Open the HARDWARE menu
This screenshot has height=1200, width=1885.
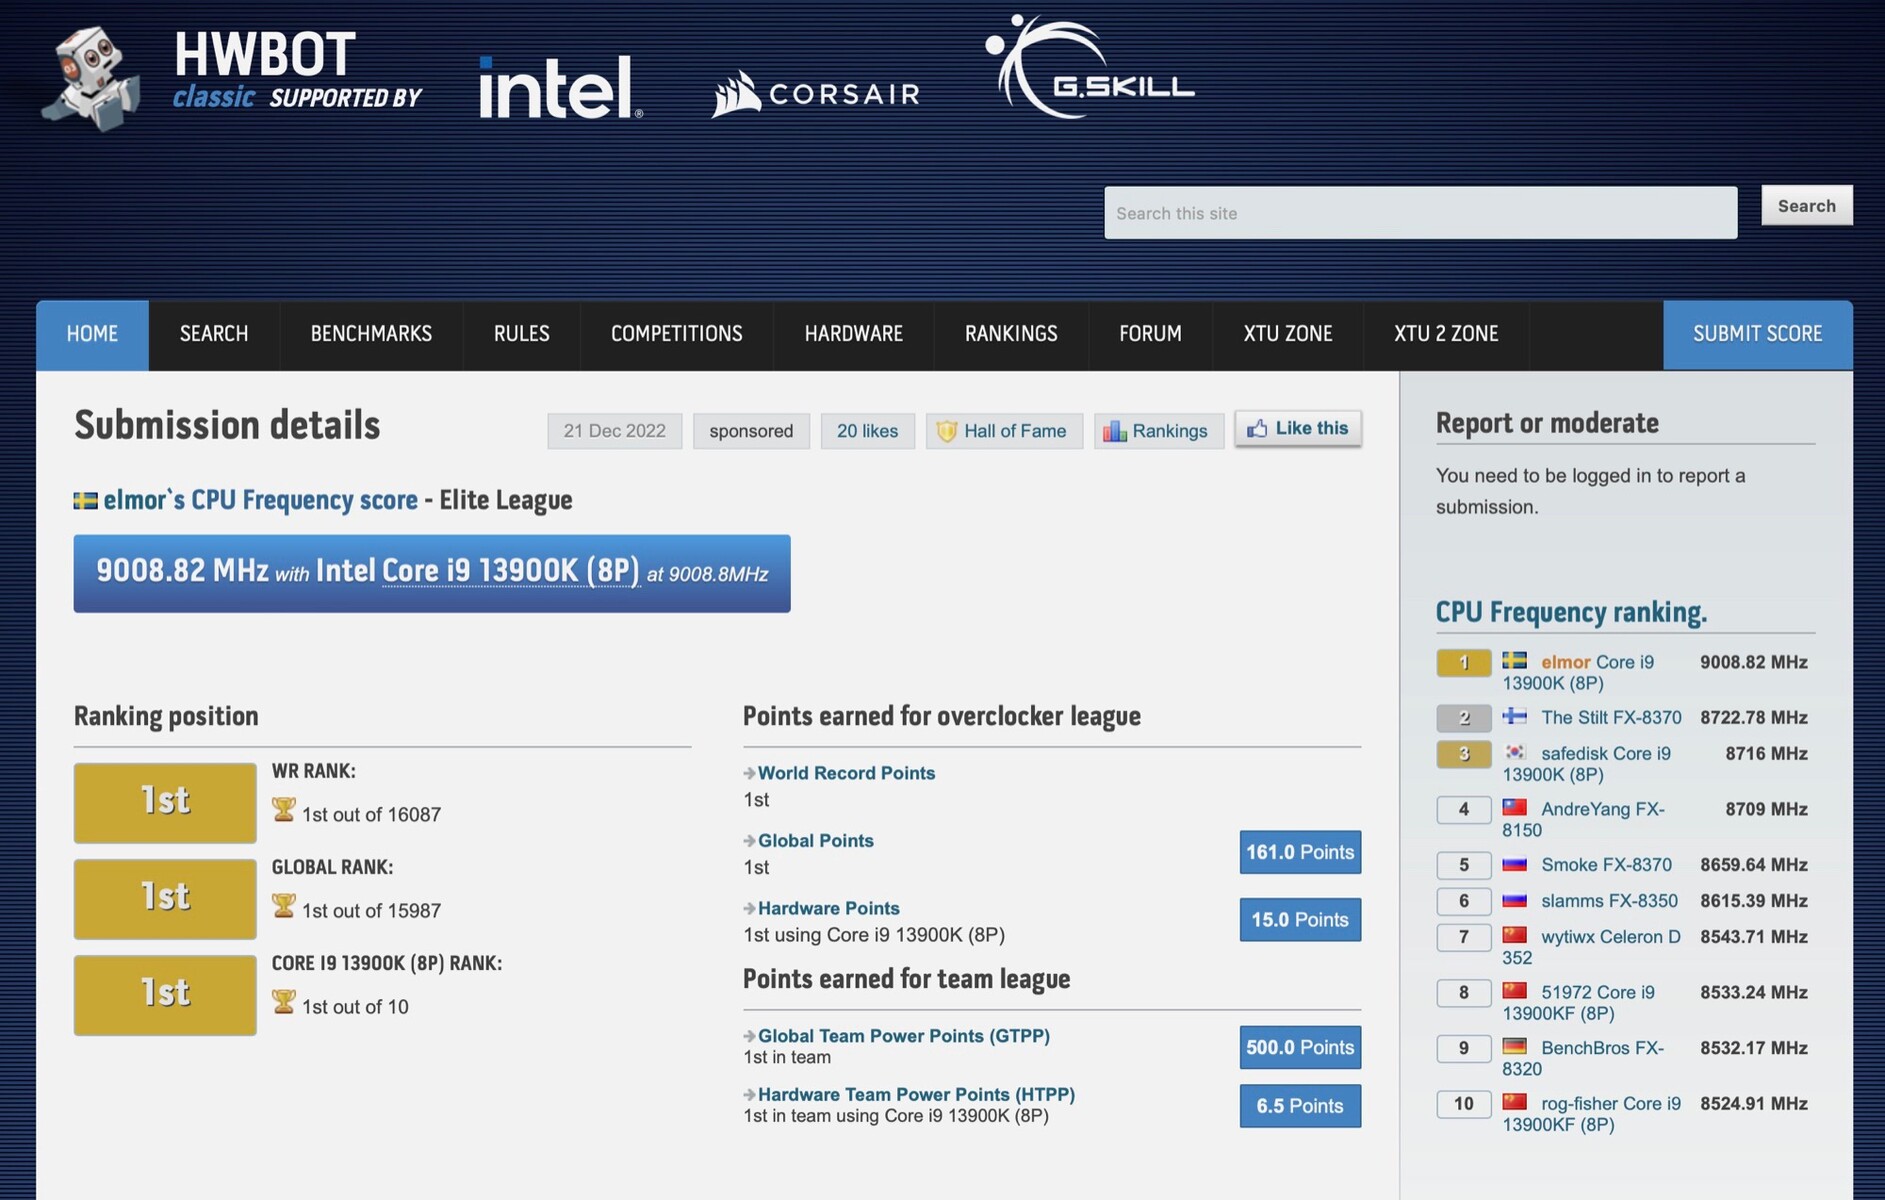854,335
